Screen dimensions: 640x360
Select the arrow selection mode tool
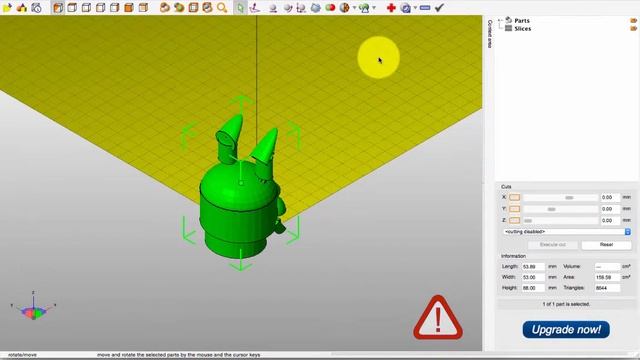coord(240,7)
